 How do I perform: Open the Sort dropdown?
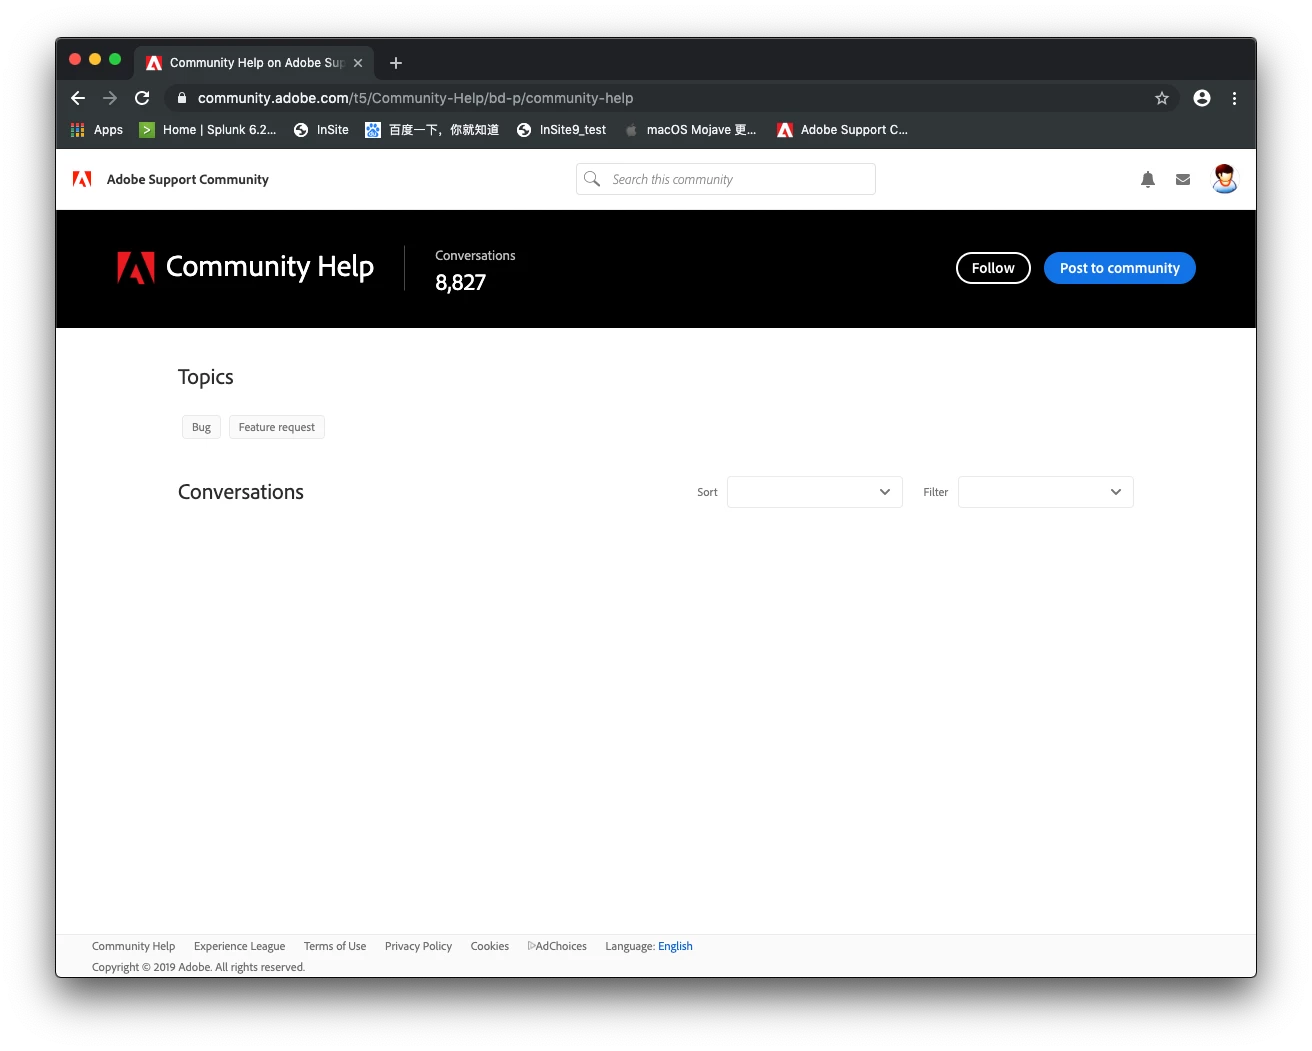[815, 492]
